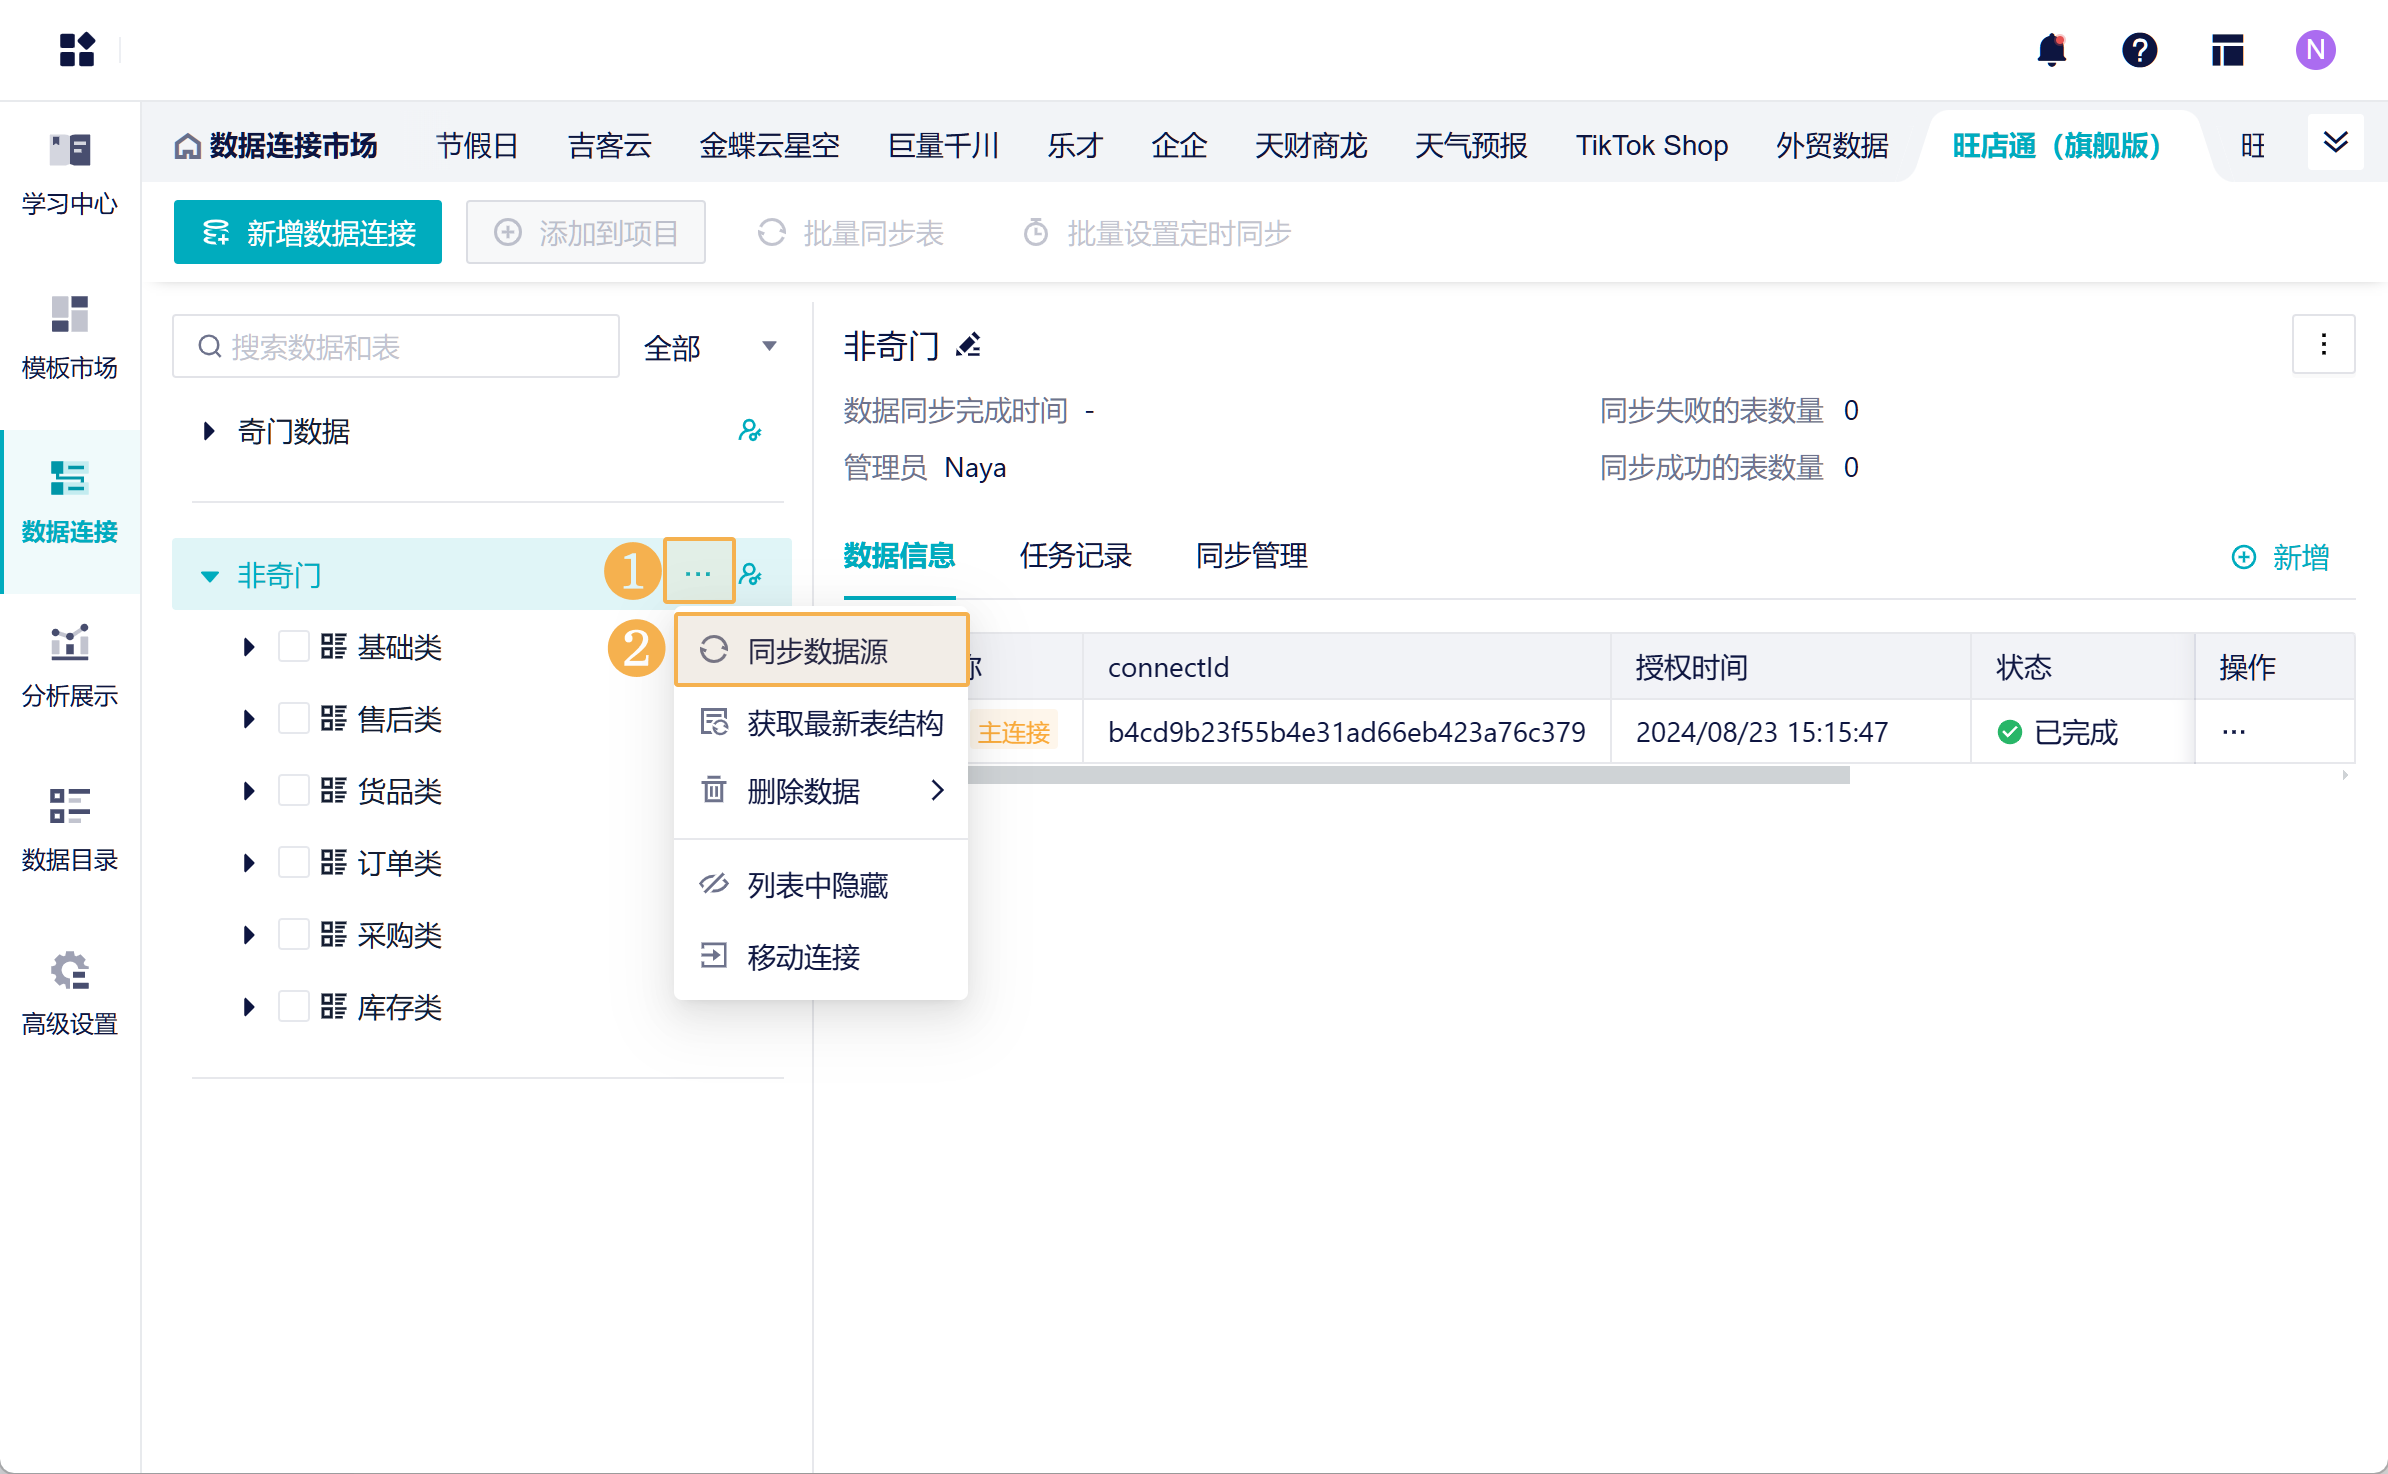The height and width of the screenshot is (1474, 2388).
Task: Click the 订单类 table group icon
Action: click(333, 862)
